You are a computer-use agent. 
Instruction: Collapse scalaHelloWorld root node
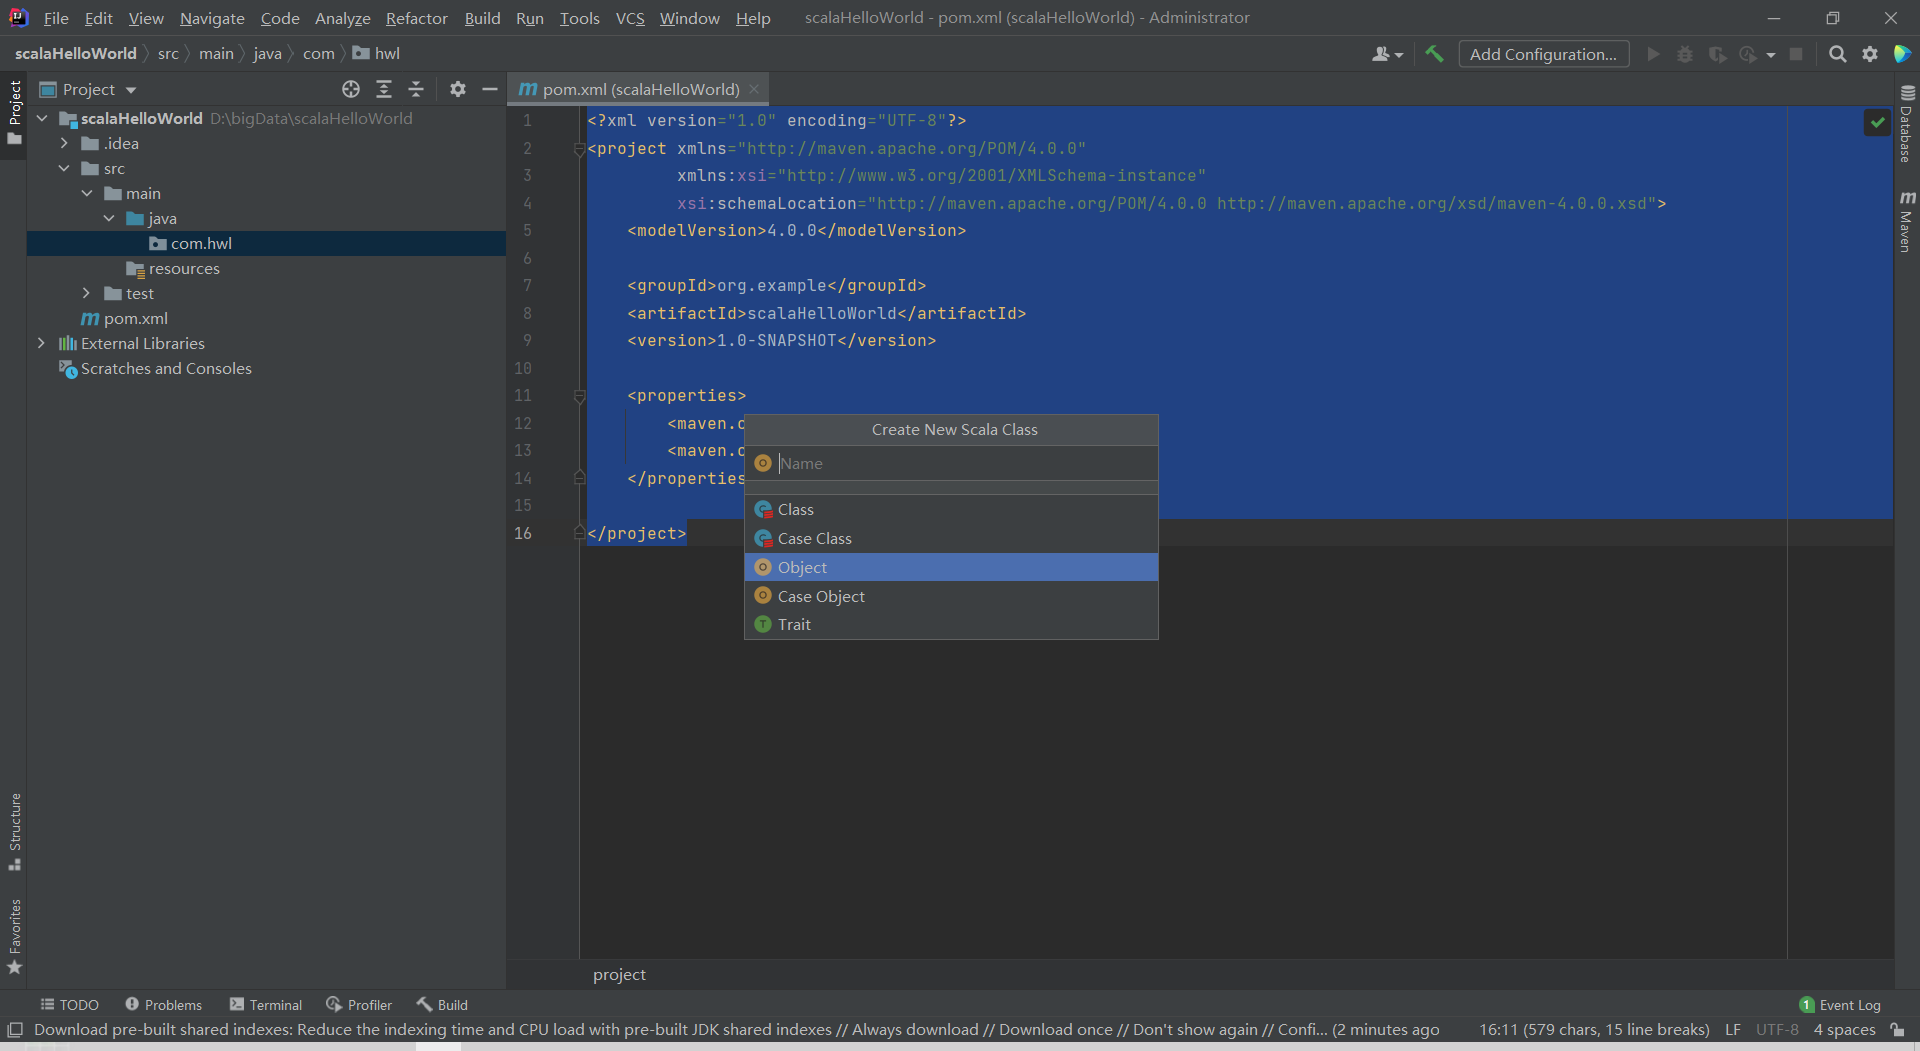tap(42, 118)
